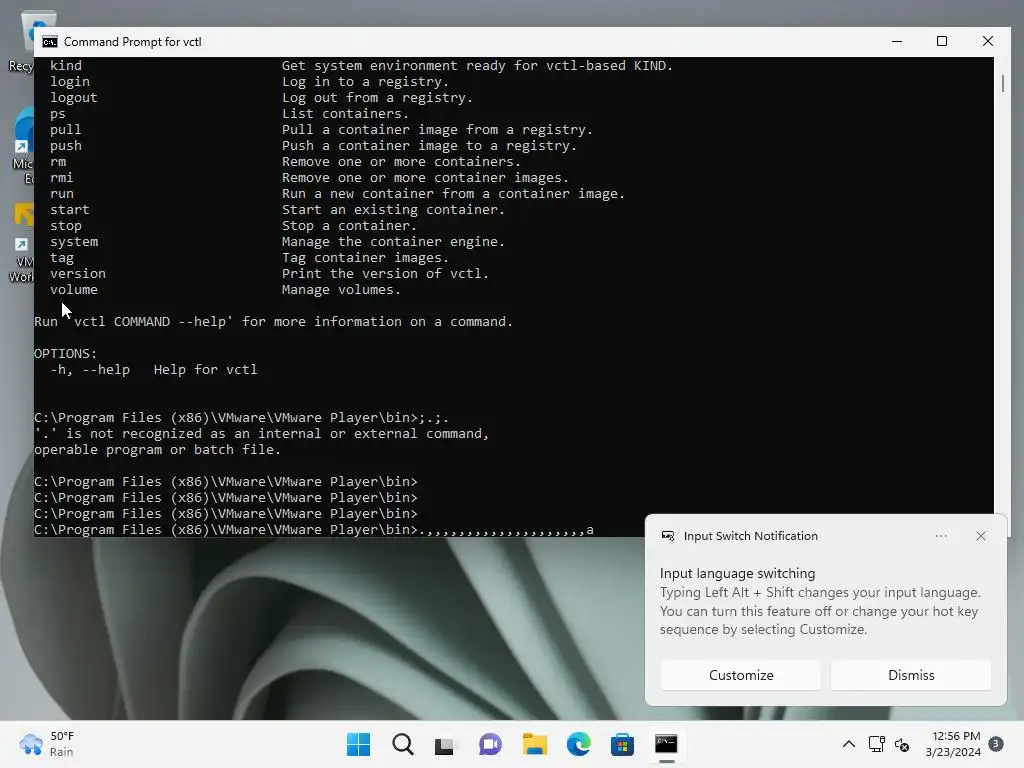Click the Command Prompt vertical scrollbar thumb

coord(1002,84)
